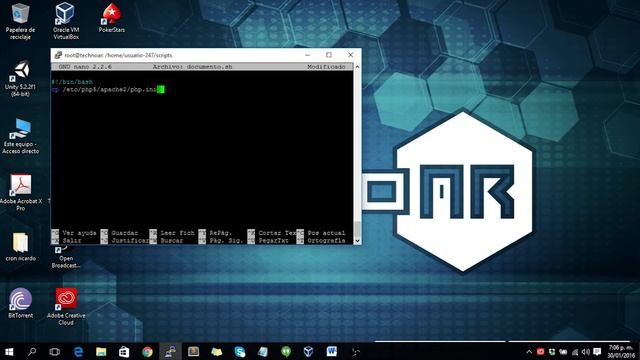Click the 'Leer Fich' nano shortcut text
Viewport: 640px width, 360px height.
(x=177, y=233)
